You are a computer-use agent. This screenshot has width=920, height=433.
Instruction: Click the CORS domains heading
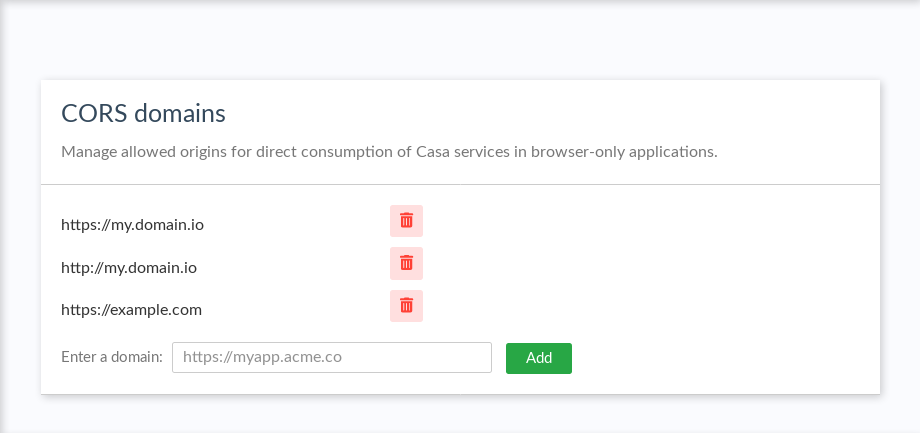click(143, 113)
